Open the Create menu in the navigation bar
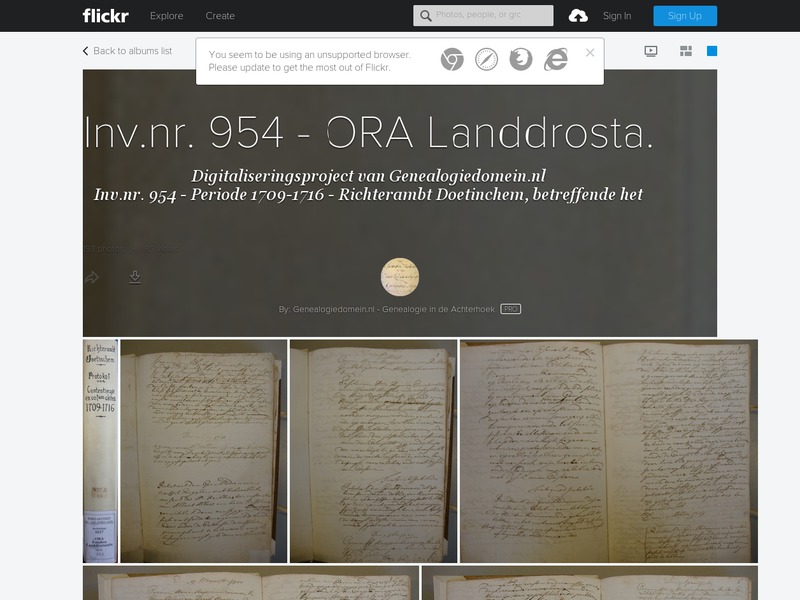 click(221, 16)
